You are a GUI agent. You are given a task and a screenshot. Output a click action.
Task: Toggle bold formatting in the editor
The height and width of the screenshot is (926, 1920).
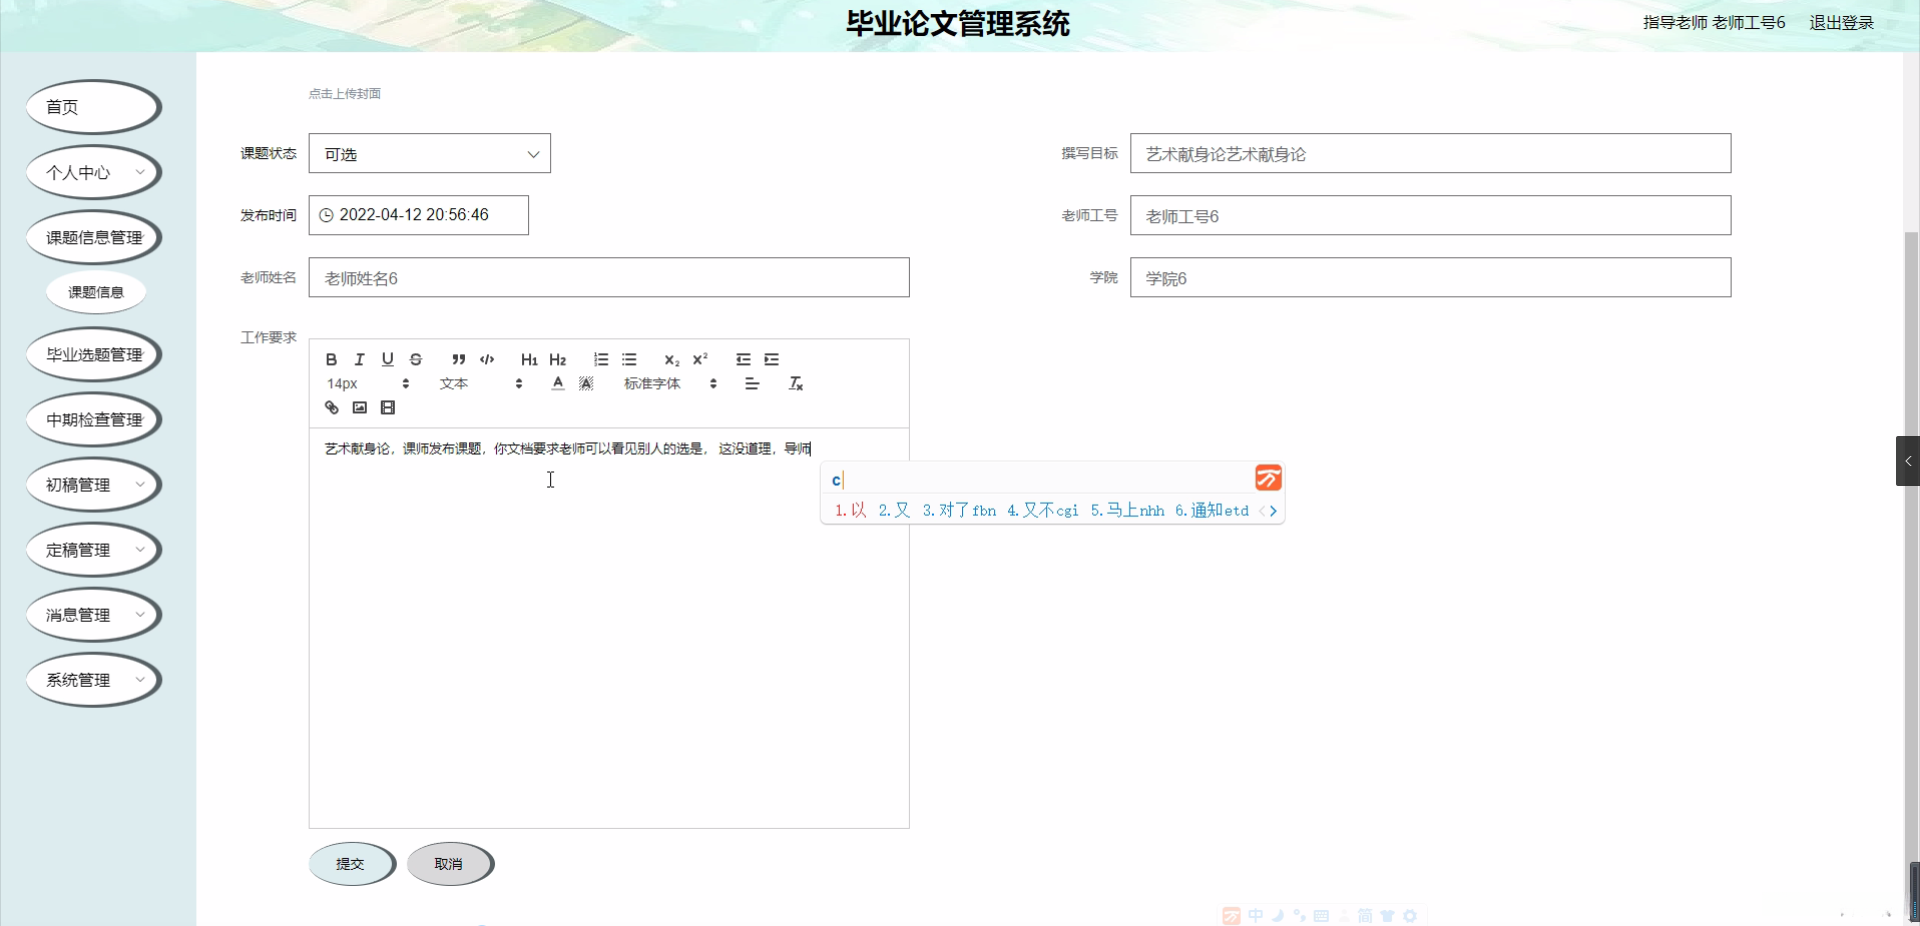[331, 360]
